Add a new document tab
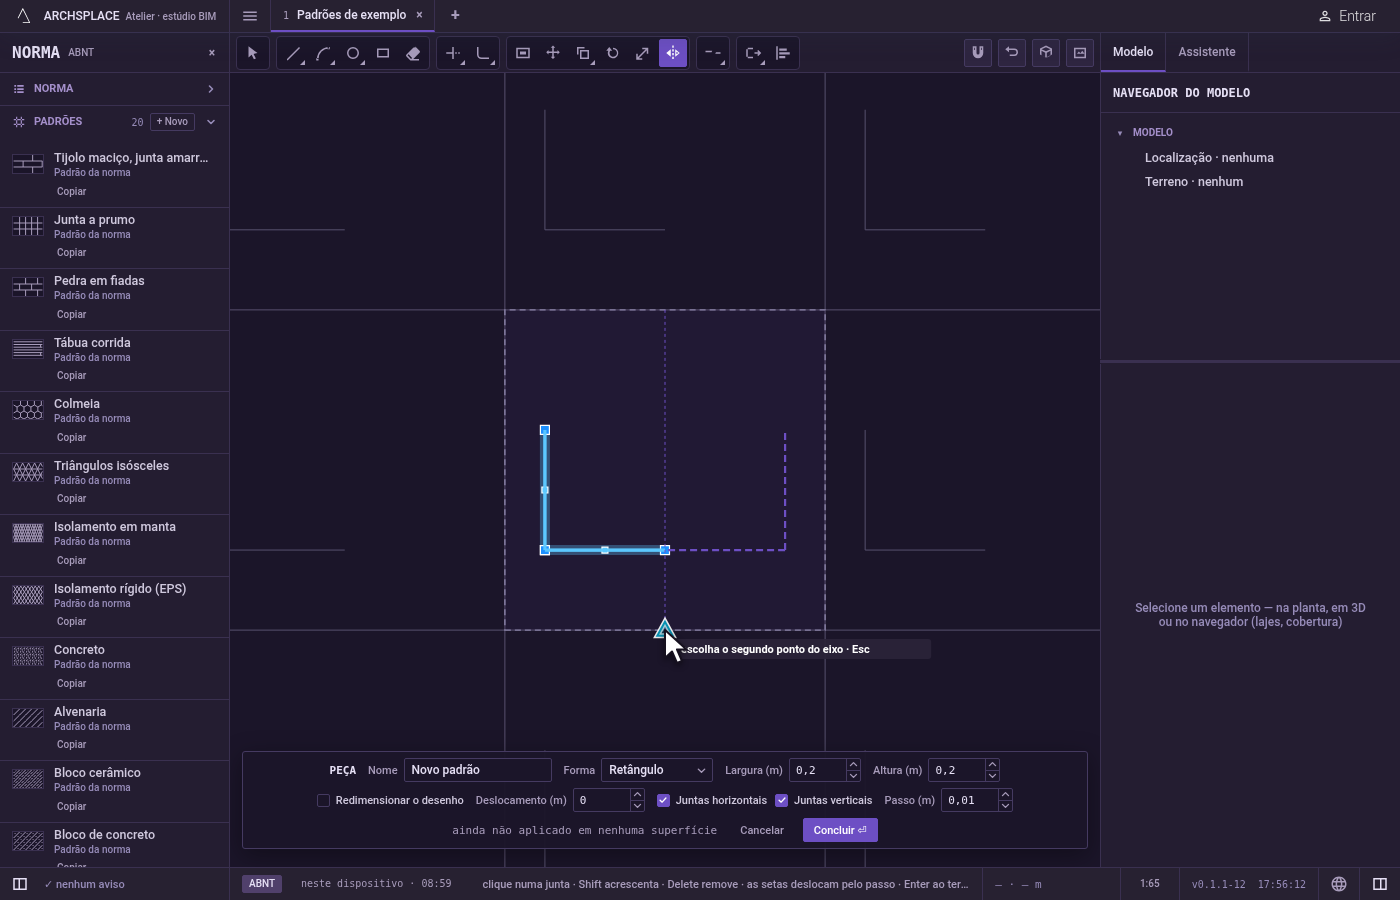Screen dimensions: 1400x900 click(455, 15)
